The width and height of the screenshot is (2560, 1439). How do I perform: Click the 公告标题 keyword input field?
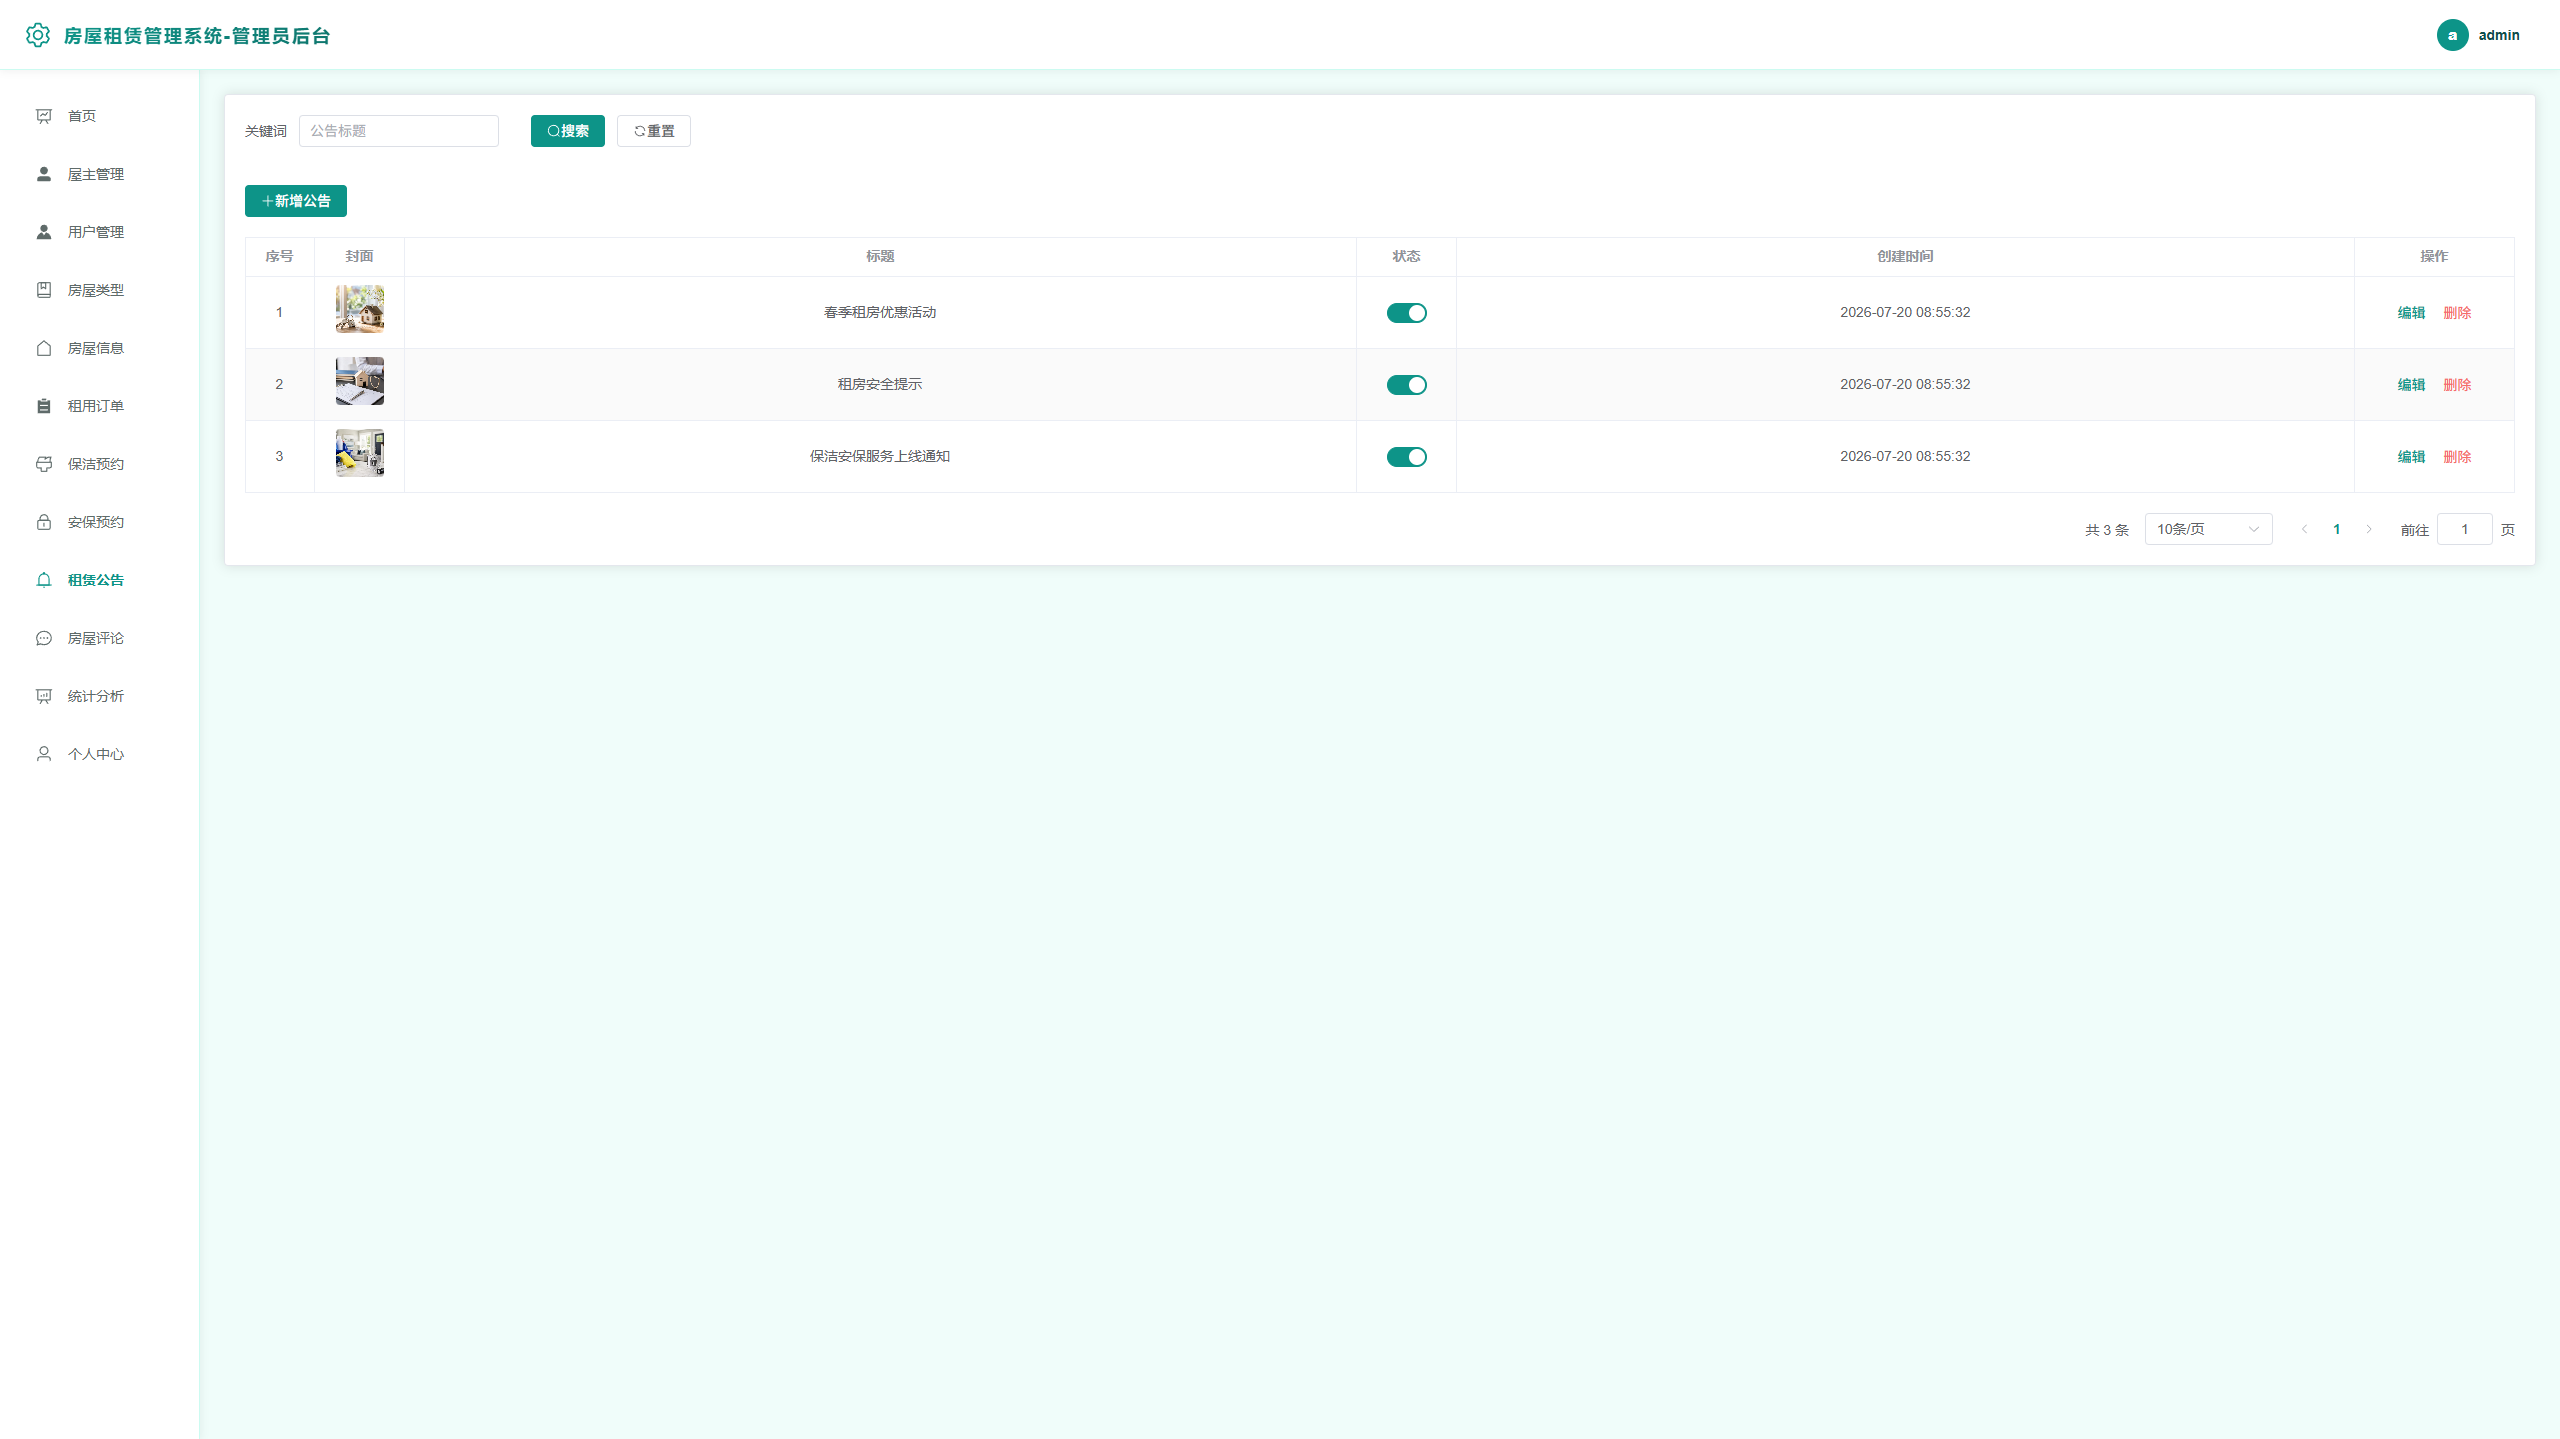[399, 131]
